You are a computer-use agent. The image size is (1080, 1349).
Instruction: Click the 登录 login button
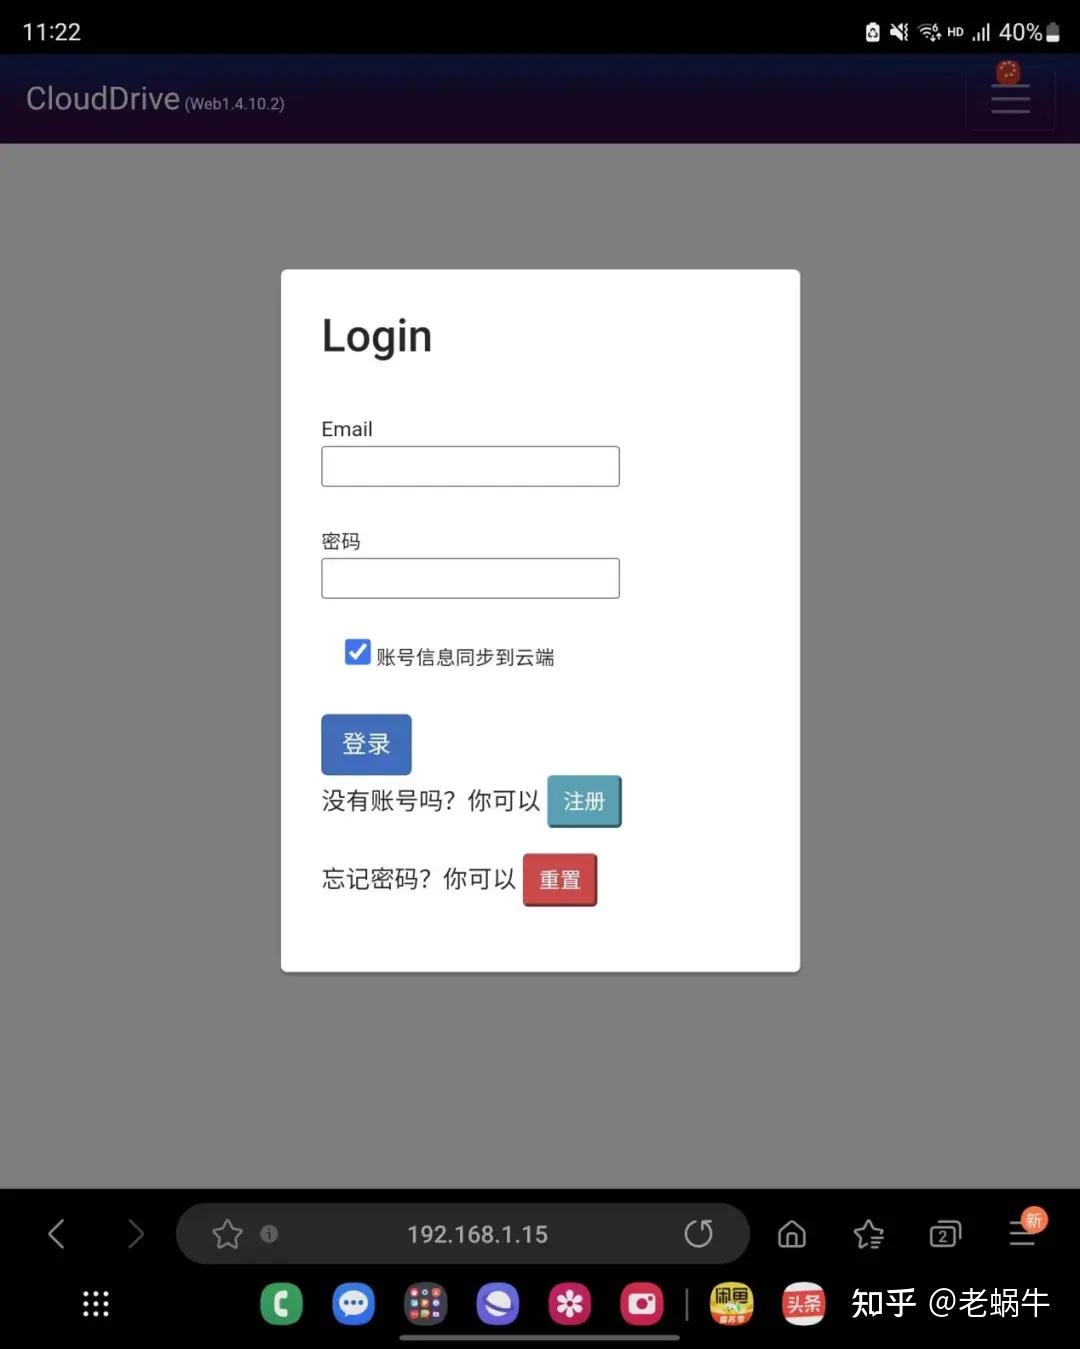[366, 744]
